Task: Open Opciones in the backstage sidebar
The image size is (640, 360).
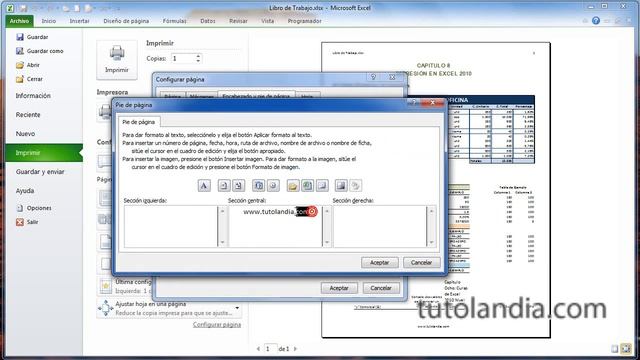Action: tap(34, 208)
